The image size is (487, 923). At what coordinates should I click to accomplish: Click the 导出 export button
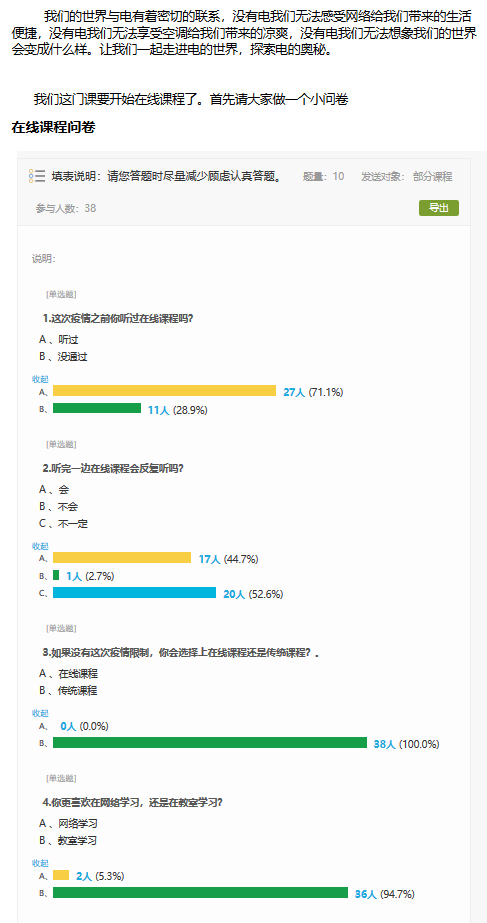(x=439, y=208)
